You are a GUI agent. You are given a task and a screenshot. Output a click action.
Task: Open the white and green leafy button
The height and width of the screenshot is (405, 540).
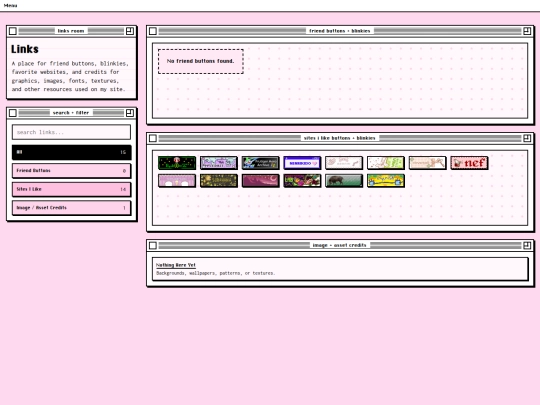click(x=386, y=163)
